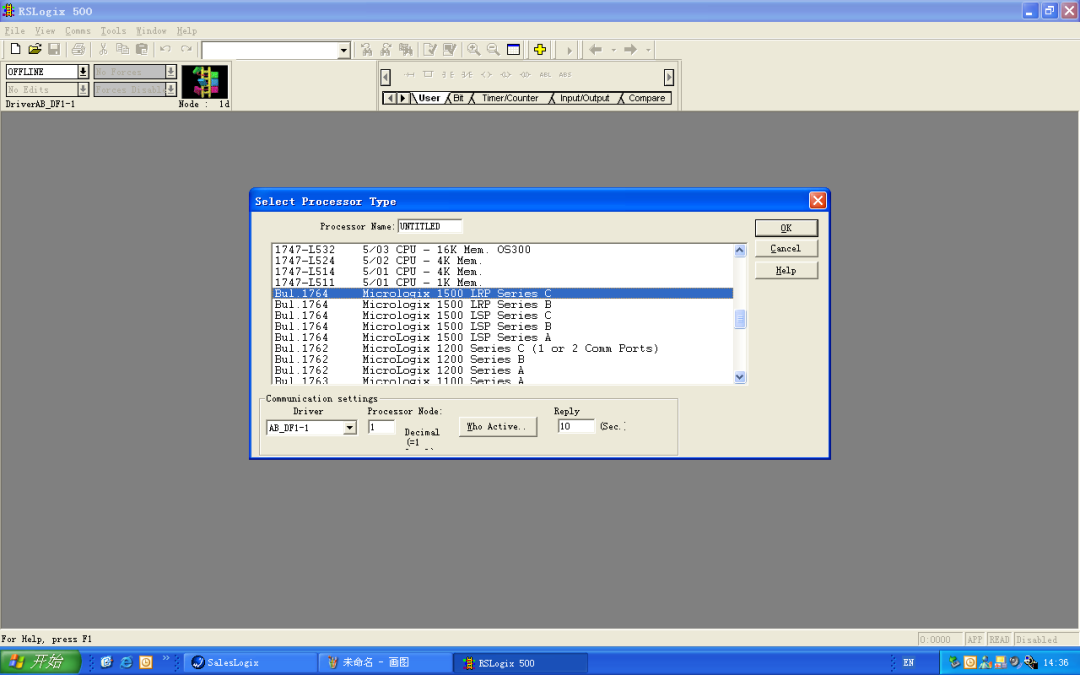Open the Forces Disabled dropdown

(x=171, y=90)
